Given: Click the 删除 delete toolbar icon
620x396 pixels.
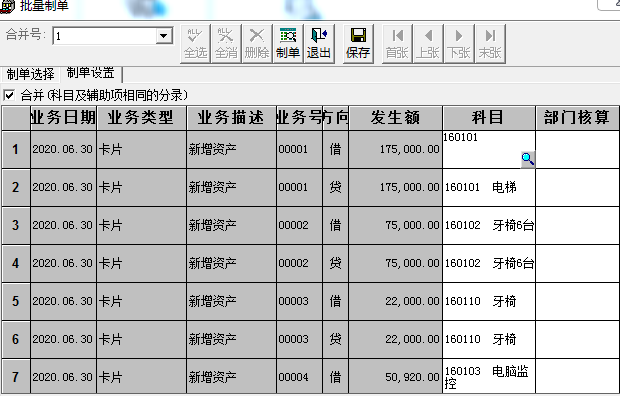Looking at the screenshot, I should pos(257,44).
